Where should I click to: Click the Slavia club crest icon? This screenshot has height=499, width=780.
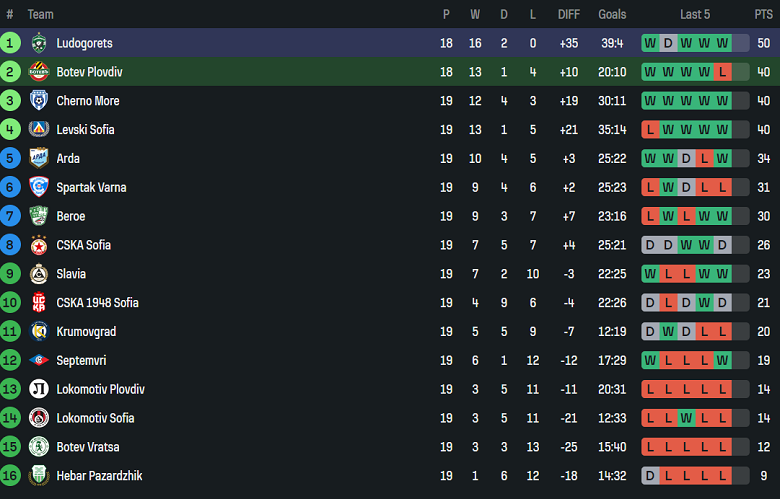point(38,274)
